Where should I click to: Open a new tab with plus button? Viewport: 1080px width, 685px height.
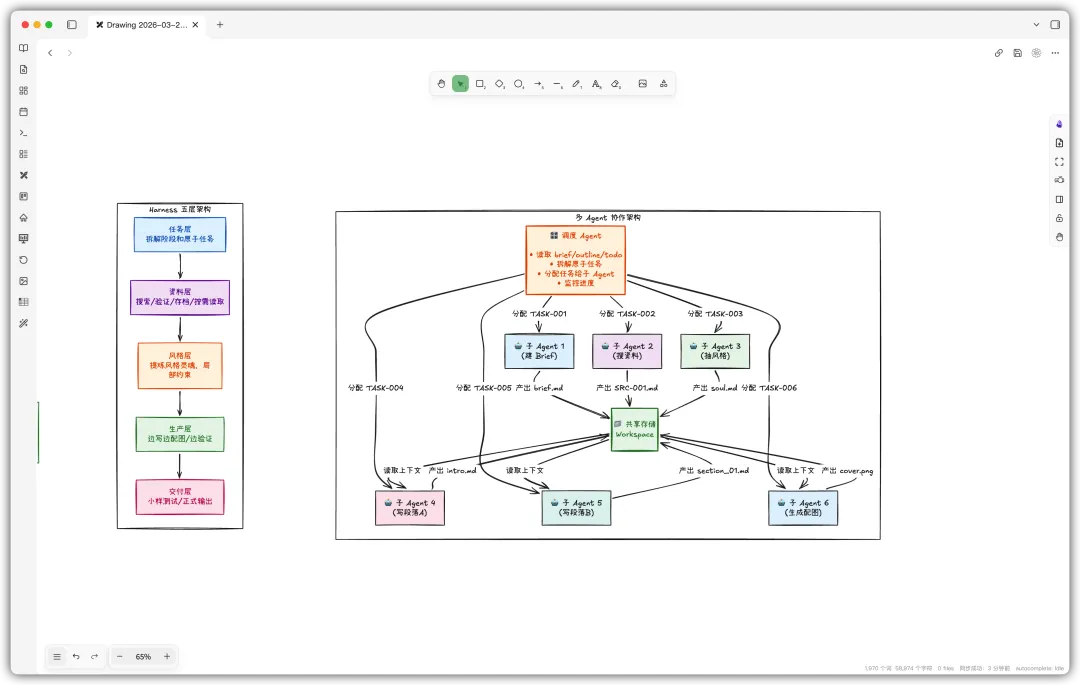[x=220, y=24]
